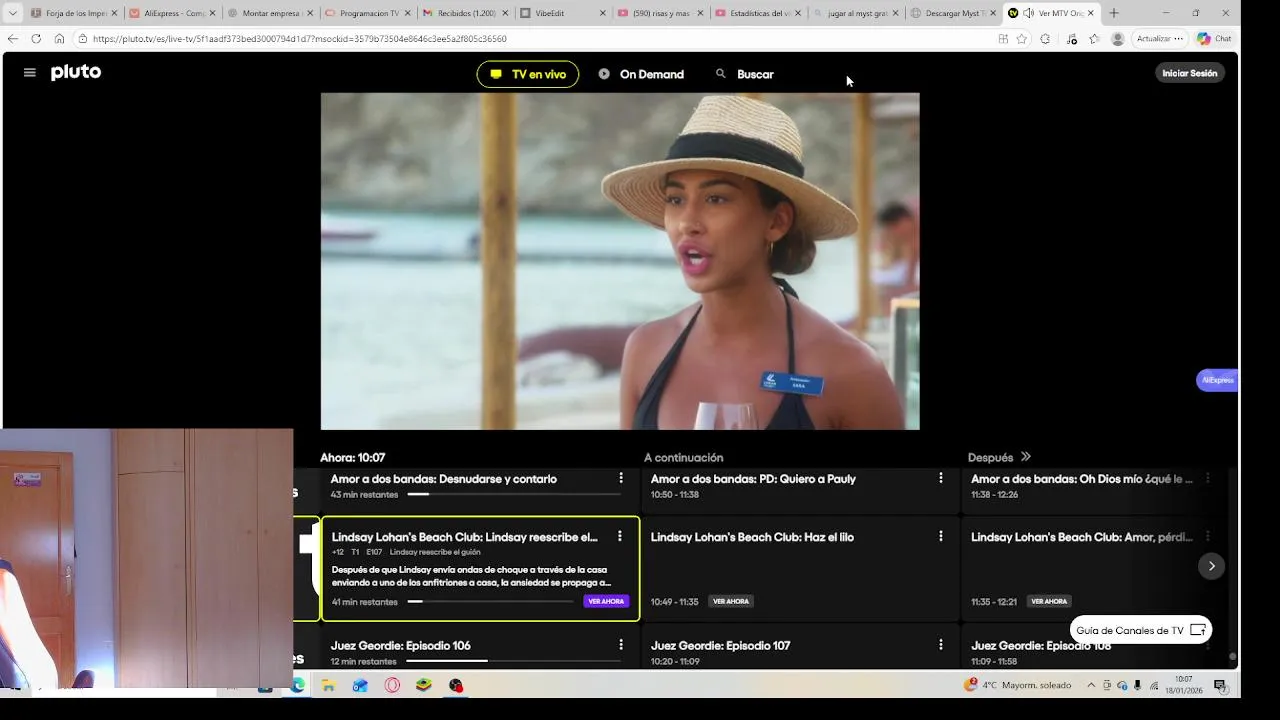The height and width of the screenshot is (720, 1280).
Task: Open options for Juez Geordie Episodio 107
Action: point(941,645)
